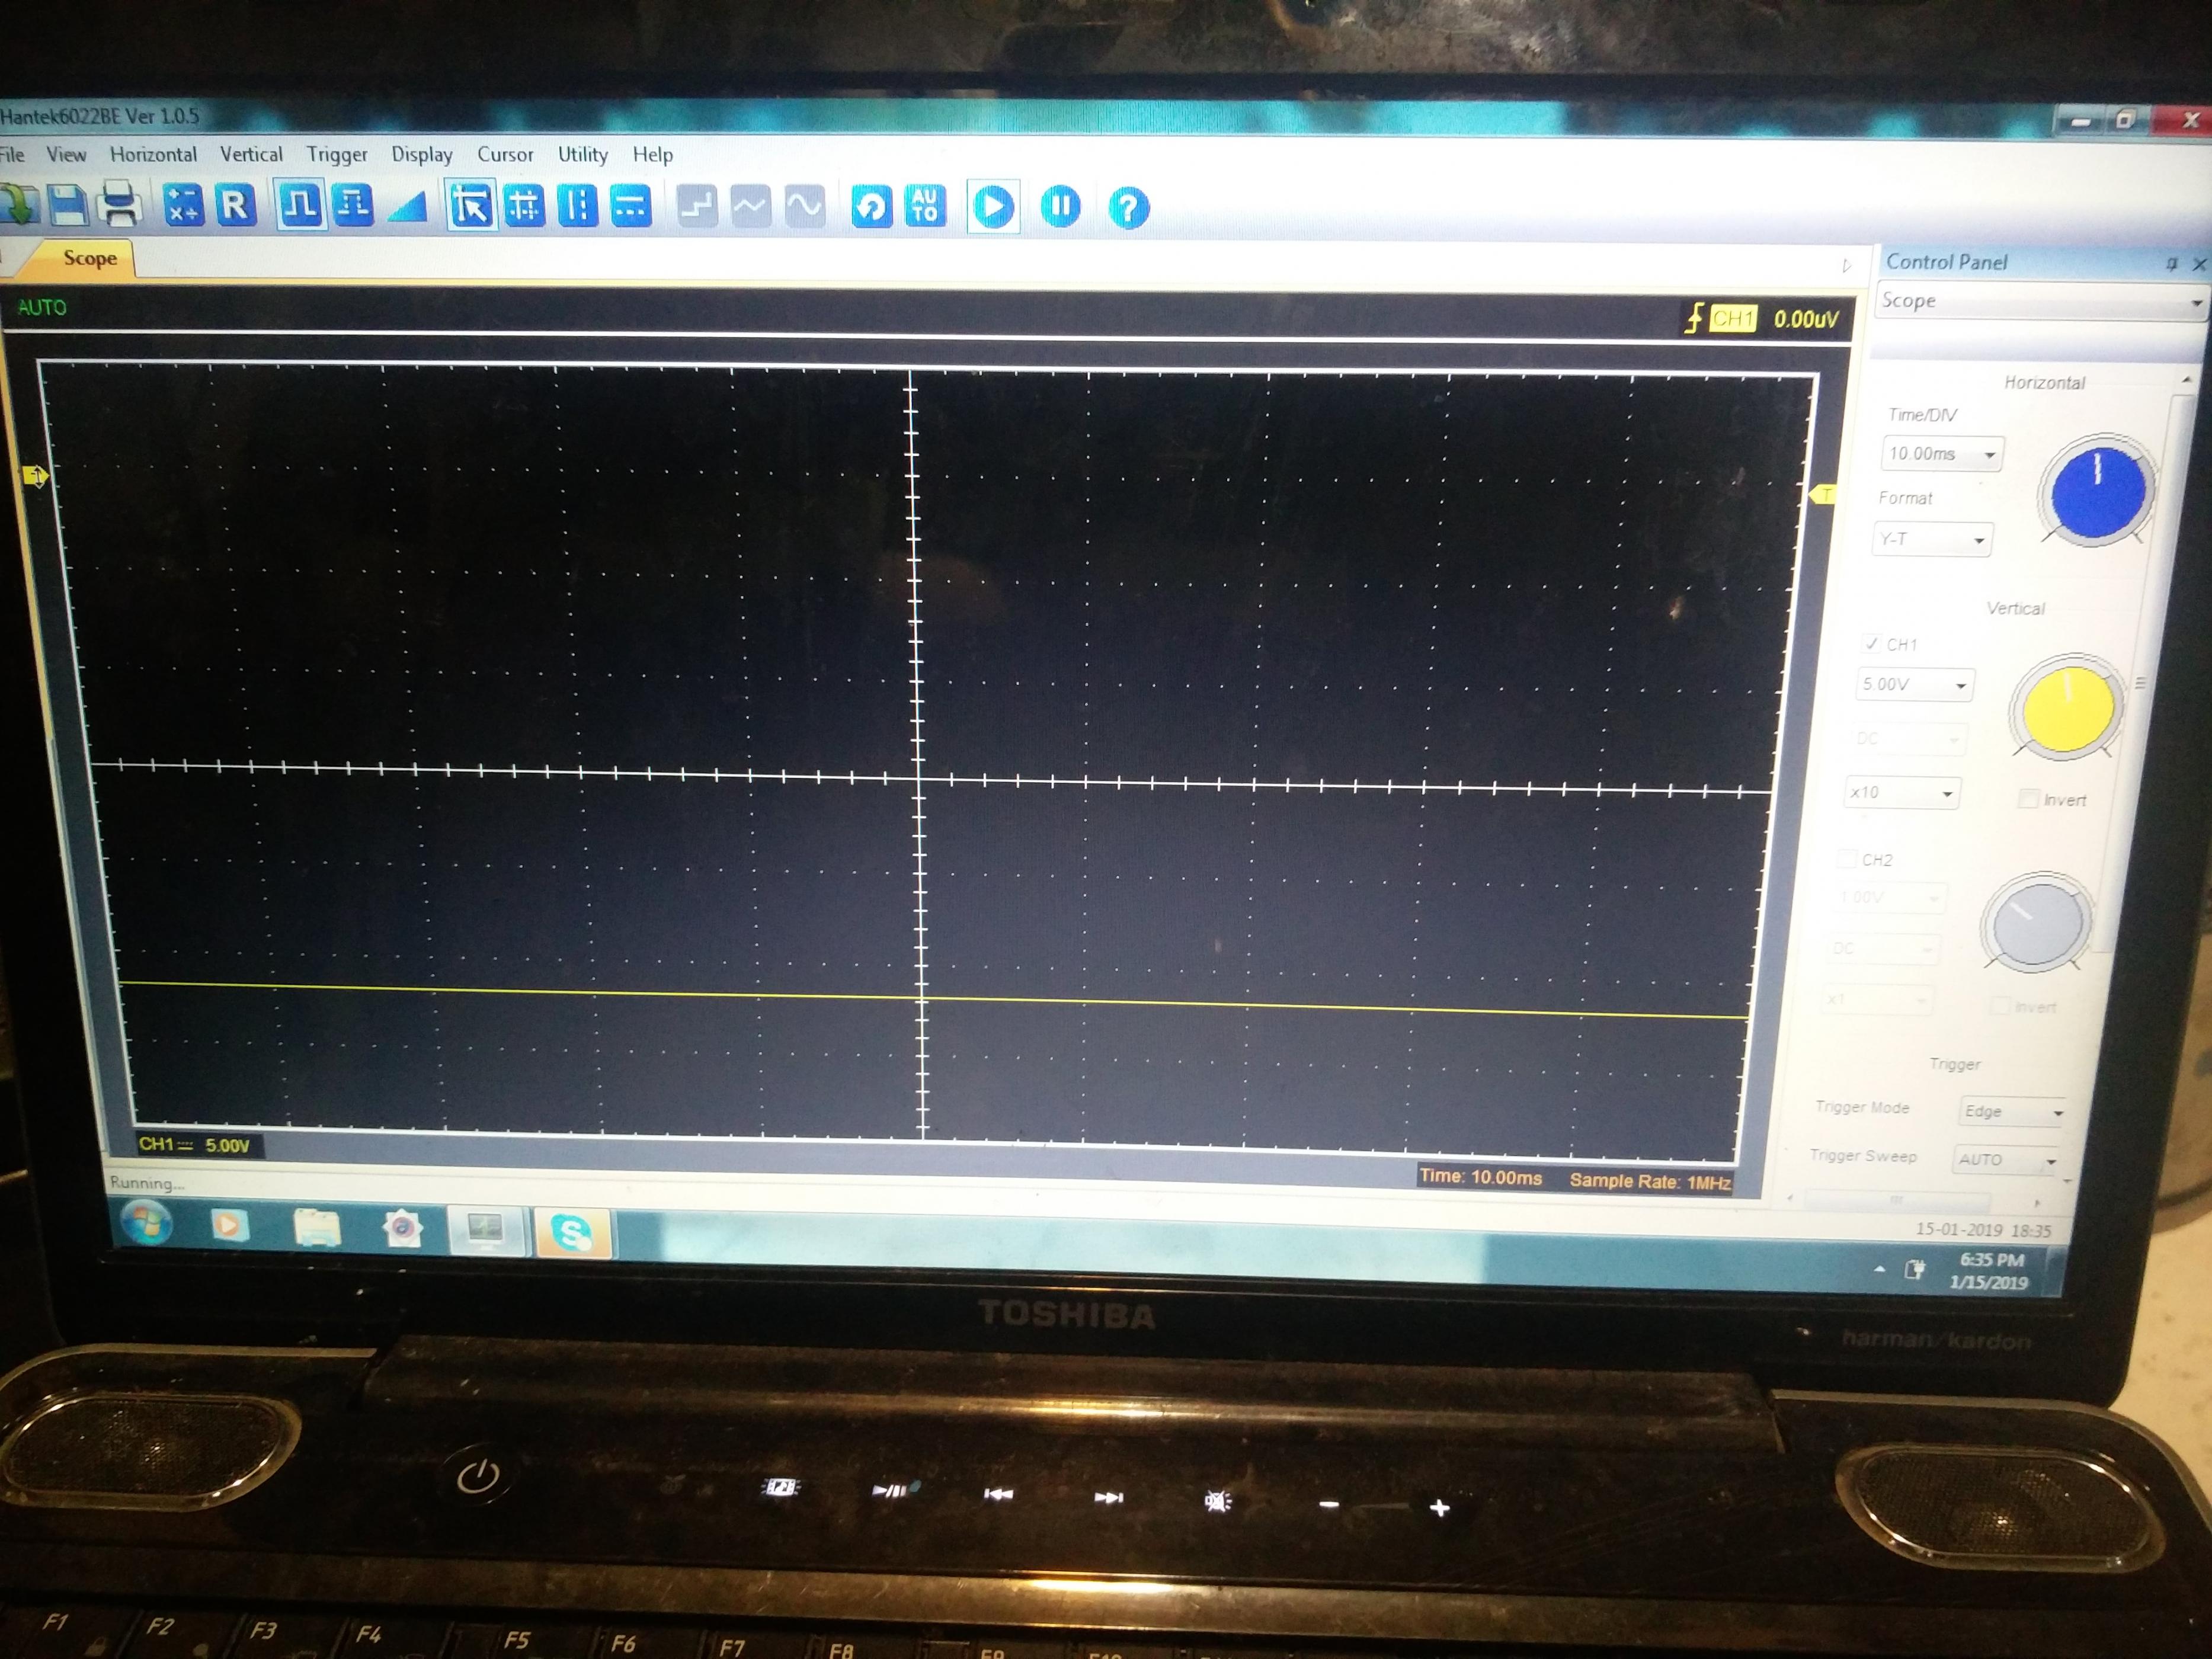Open the Scope dropdown in Control Panel

pos(2041,301)
